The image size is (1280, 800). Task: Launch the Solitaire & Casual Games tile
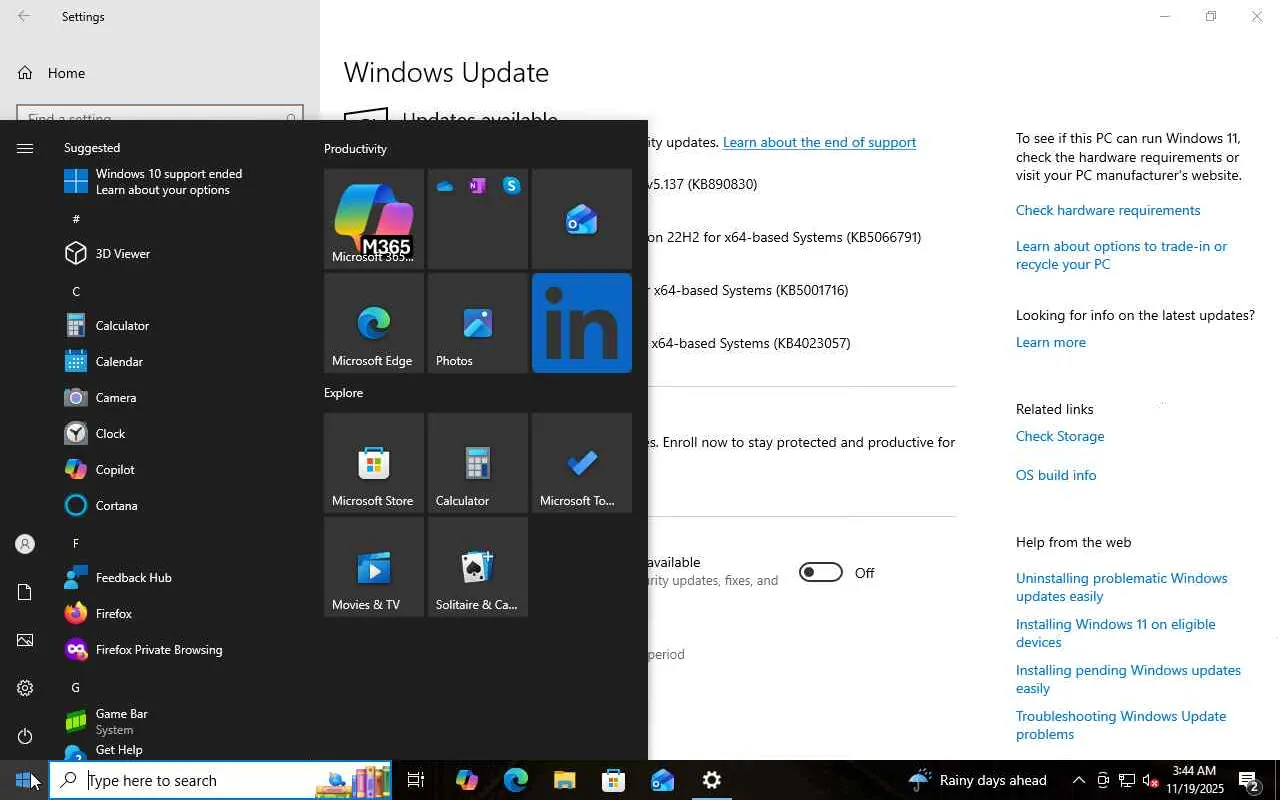pyautogui.click(x=478, y=567)
